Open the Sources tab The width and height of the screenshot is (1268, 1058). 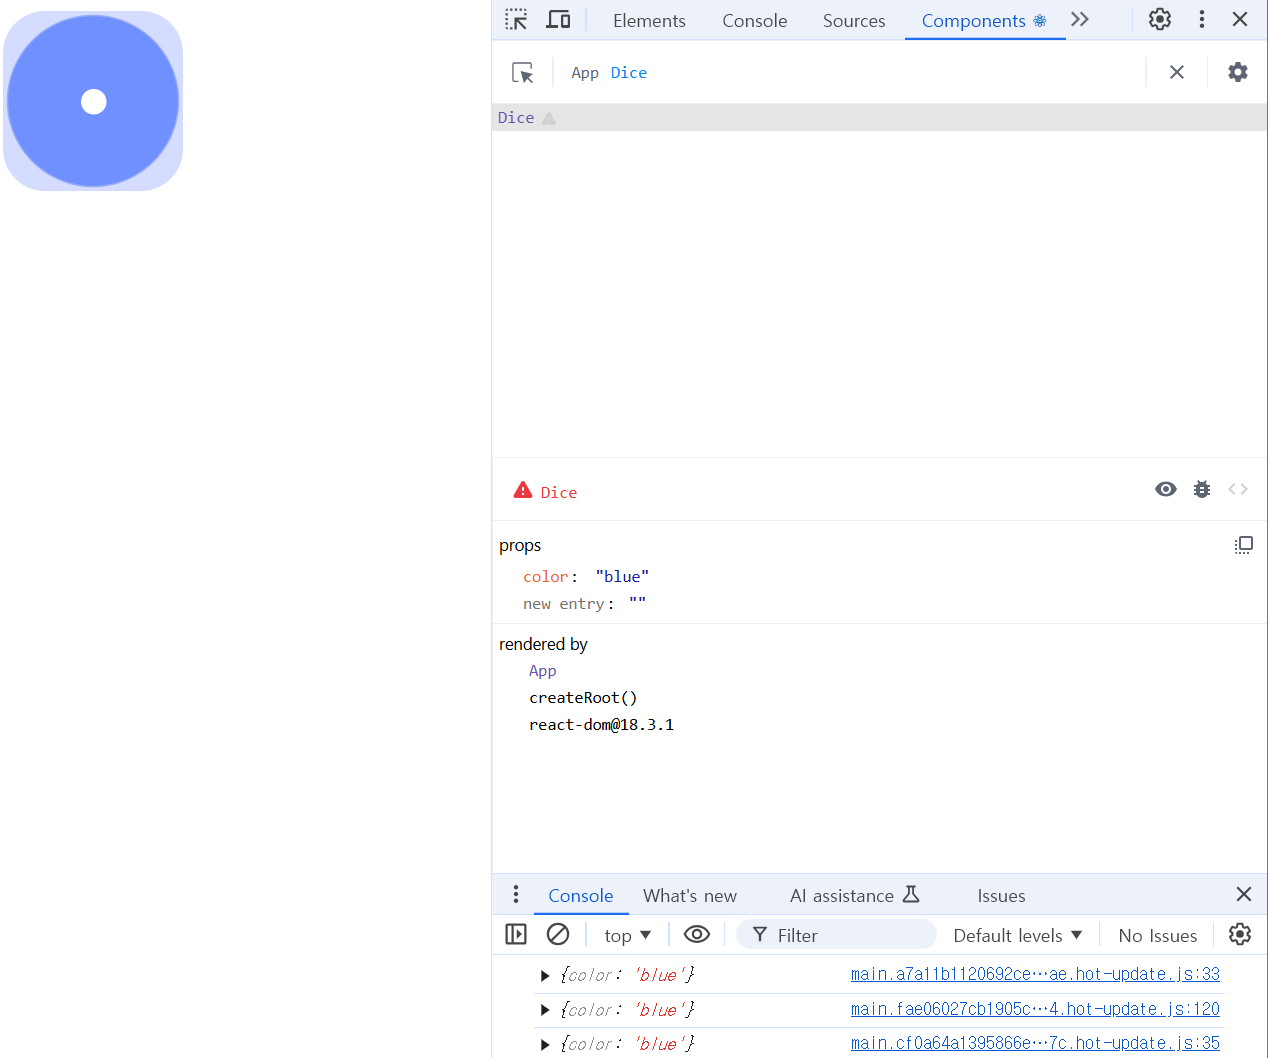pos(854,21)
